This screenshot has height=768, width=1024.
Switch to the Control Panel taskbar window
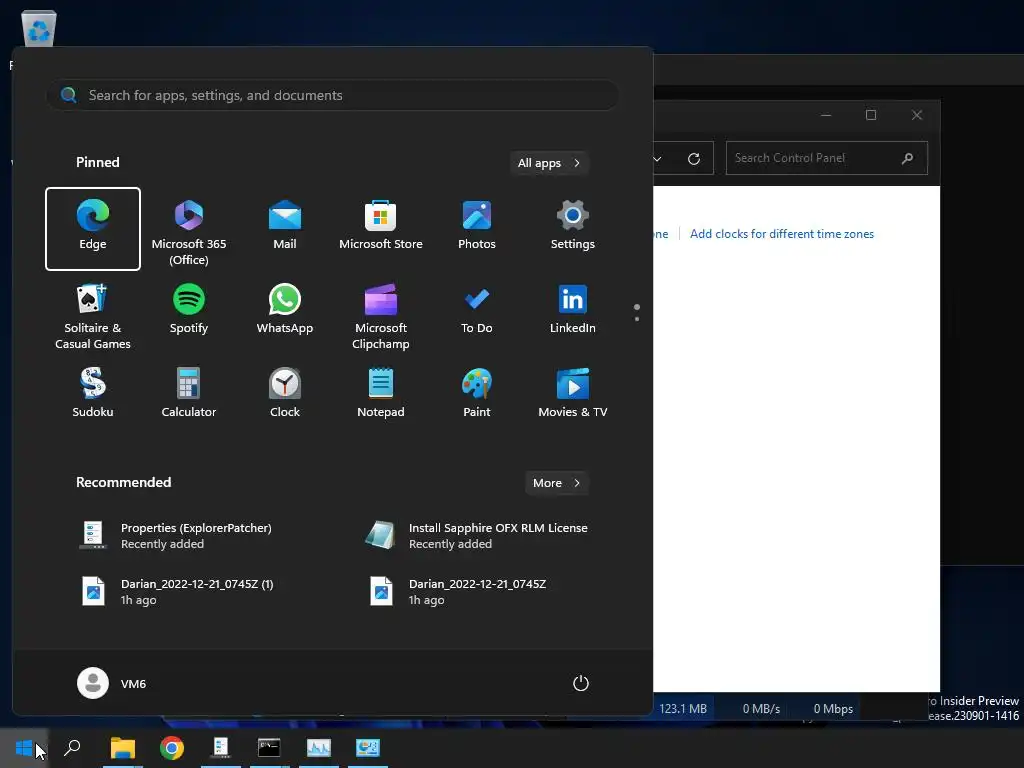(x=368, y=748)
